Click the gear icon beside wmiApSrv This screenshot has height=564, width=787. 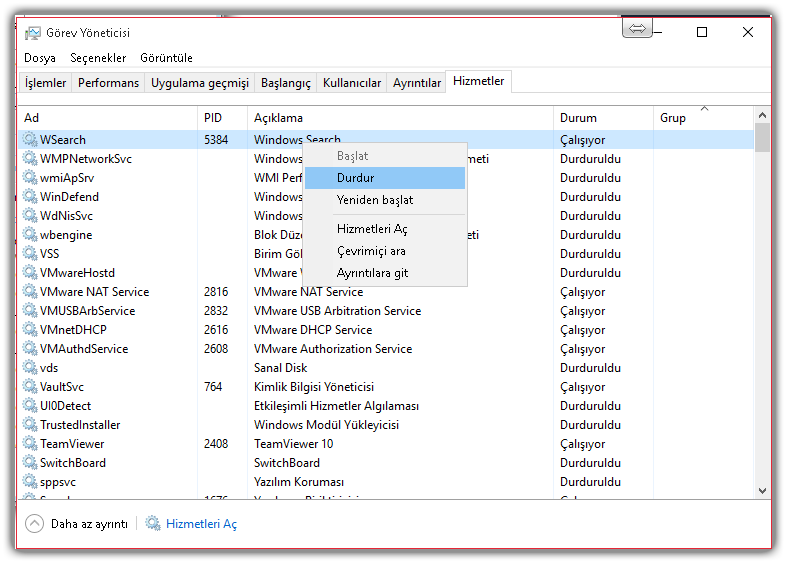[30, 177]
